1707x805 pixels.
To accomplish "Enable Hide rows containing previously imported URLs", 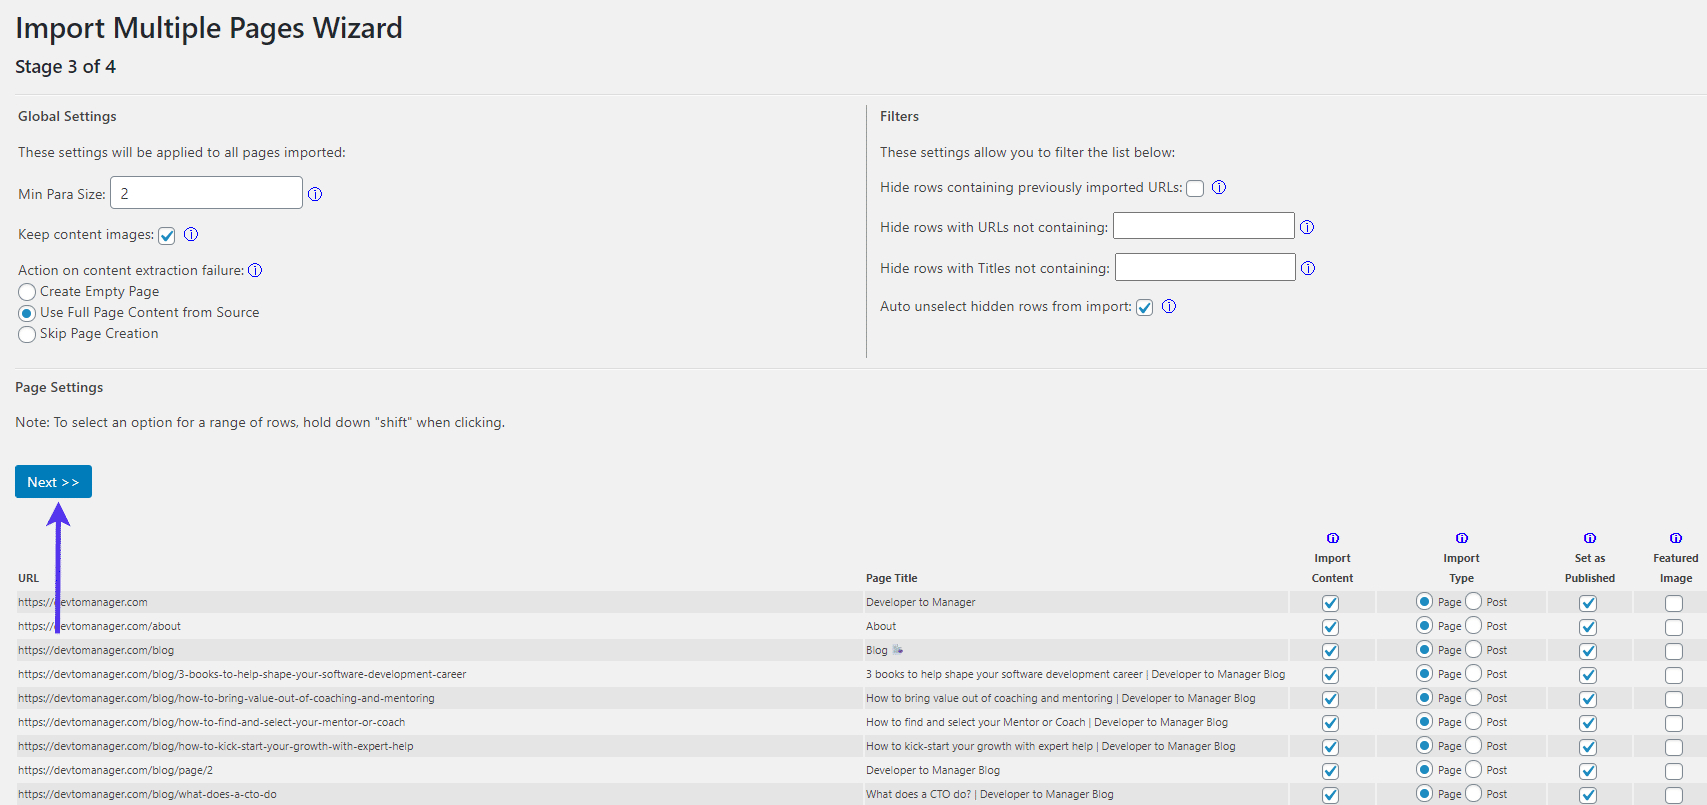I will [1195, 188].
